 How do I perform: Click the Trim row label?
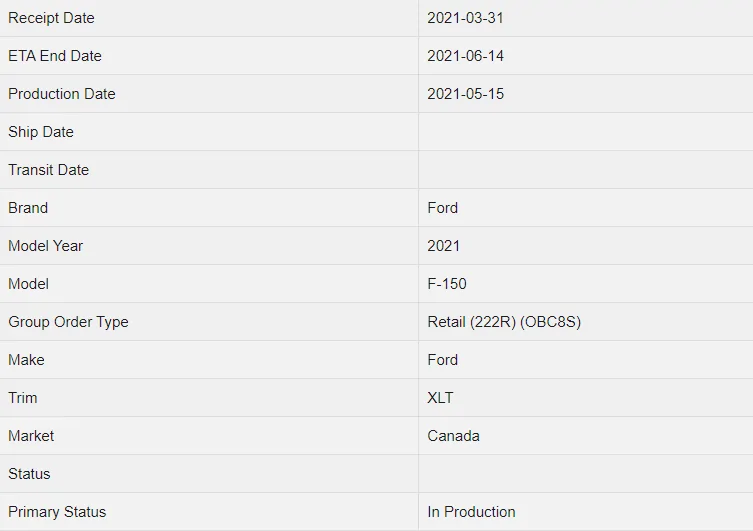[x=23, y=398]
